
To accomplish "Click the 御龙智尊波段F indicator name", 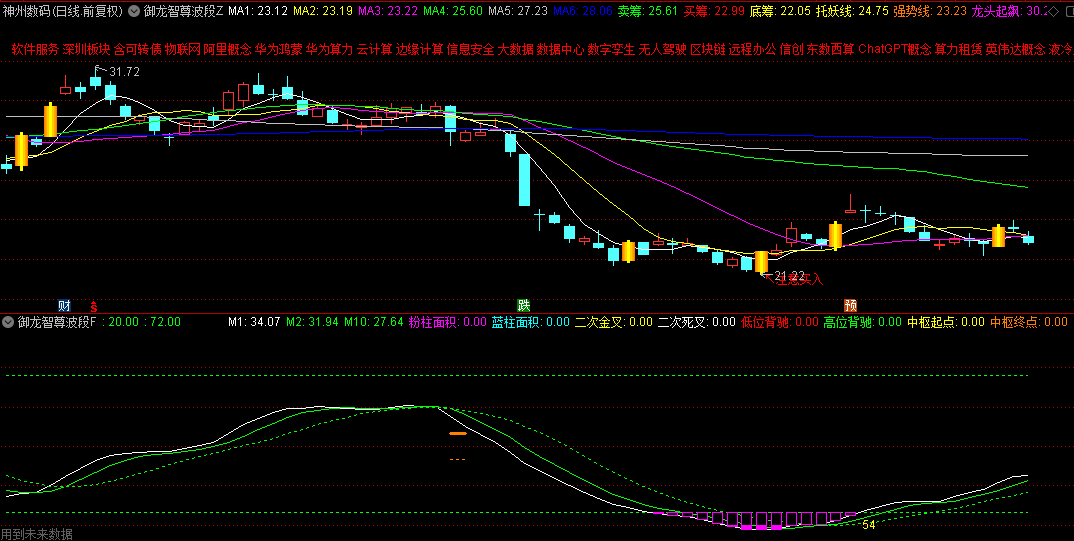I will pyautogui.click(x=57, y=322).
